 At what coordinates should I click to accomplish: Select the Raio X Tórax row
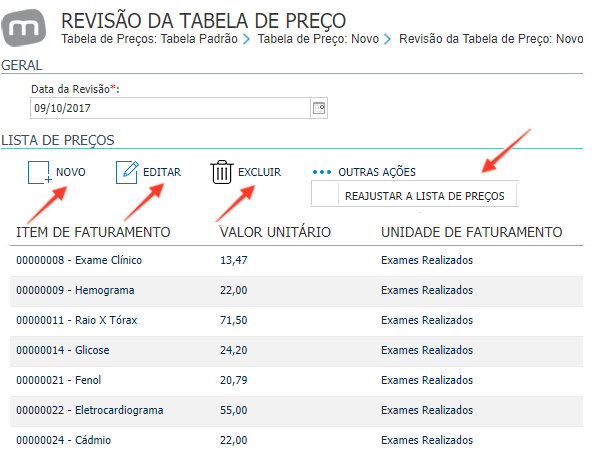[x=296, y=321]
